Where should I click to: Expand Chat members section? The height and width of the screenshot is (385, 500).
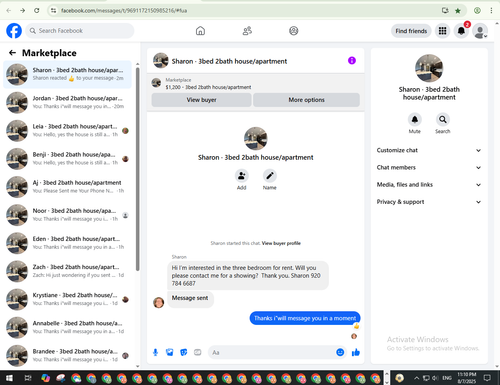[x=429, y=167]
